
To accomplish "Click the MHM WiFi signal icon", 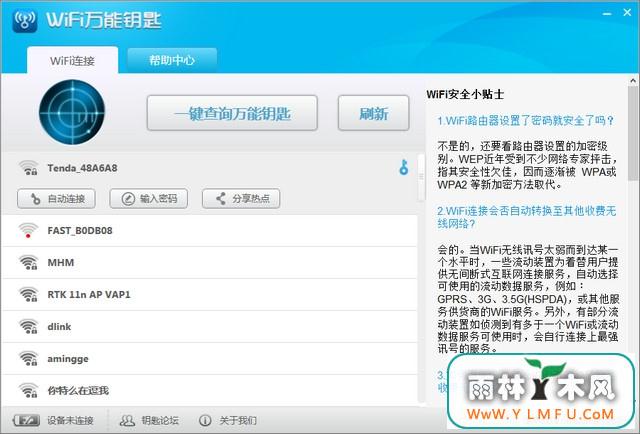I will 29,263.
